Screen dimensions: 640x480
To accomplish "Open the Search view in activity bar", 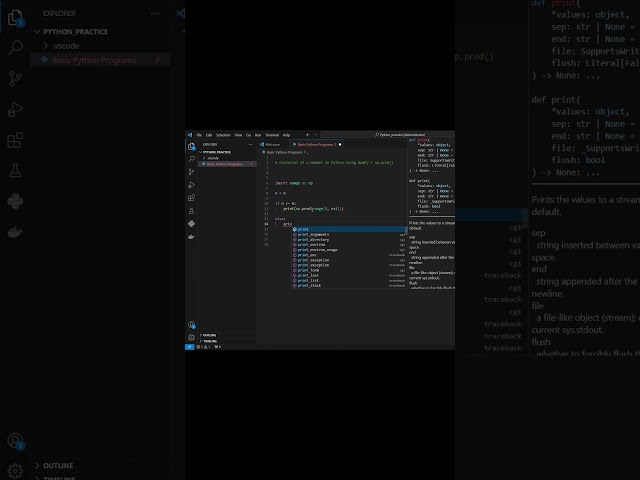I will 191,159.
